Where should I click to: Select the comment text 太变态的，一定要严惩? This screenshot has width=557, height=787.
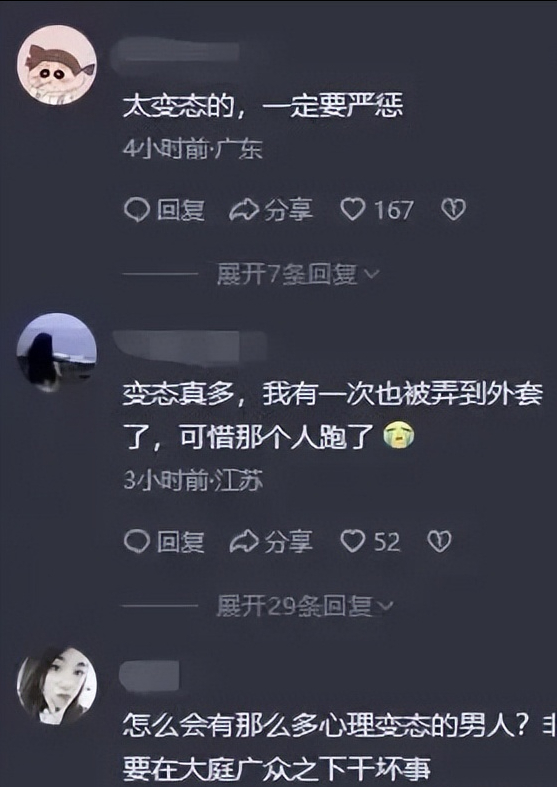tap(262, 106)
